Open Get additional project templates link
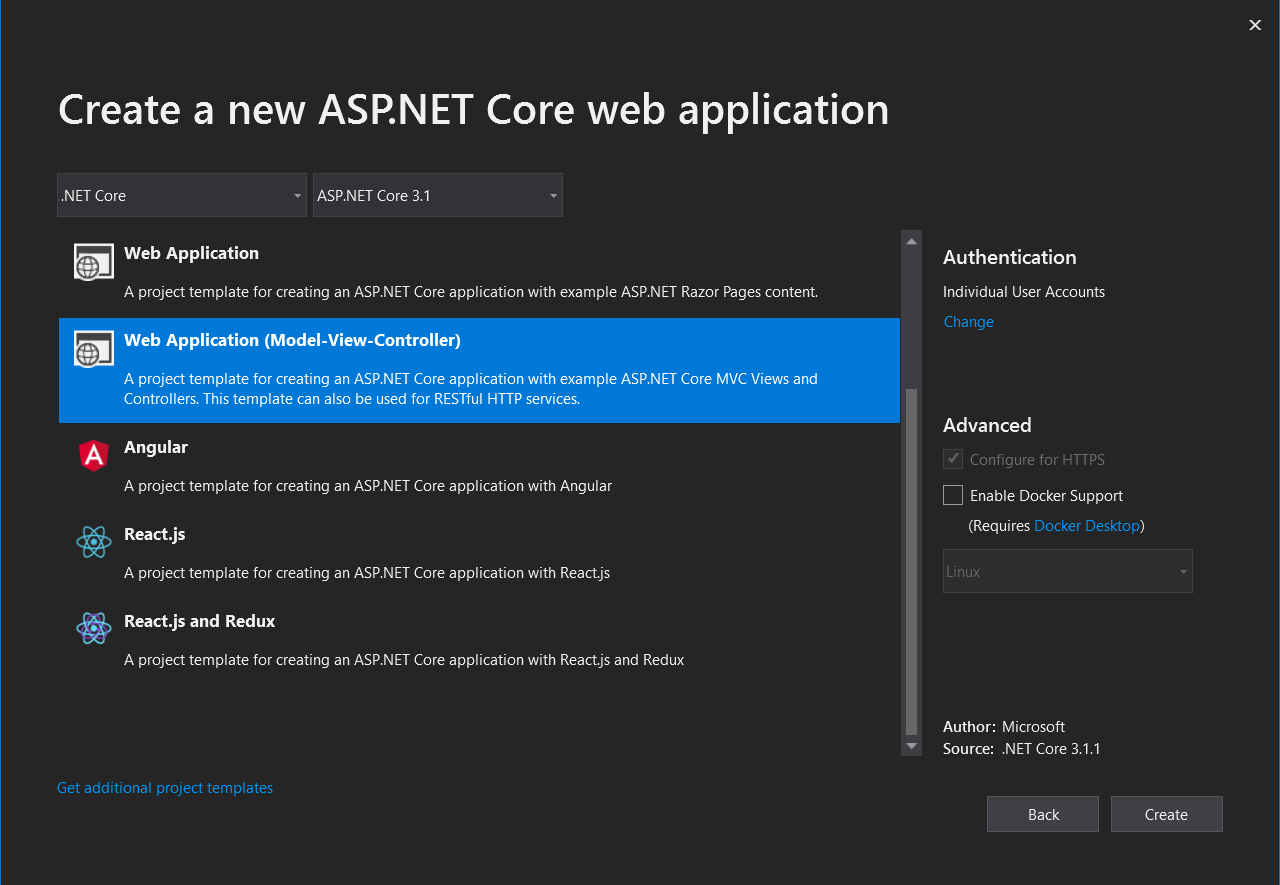 165,788
